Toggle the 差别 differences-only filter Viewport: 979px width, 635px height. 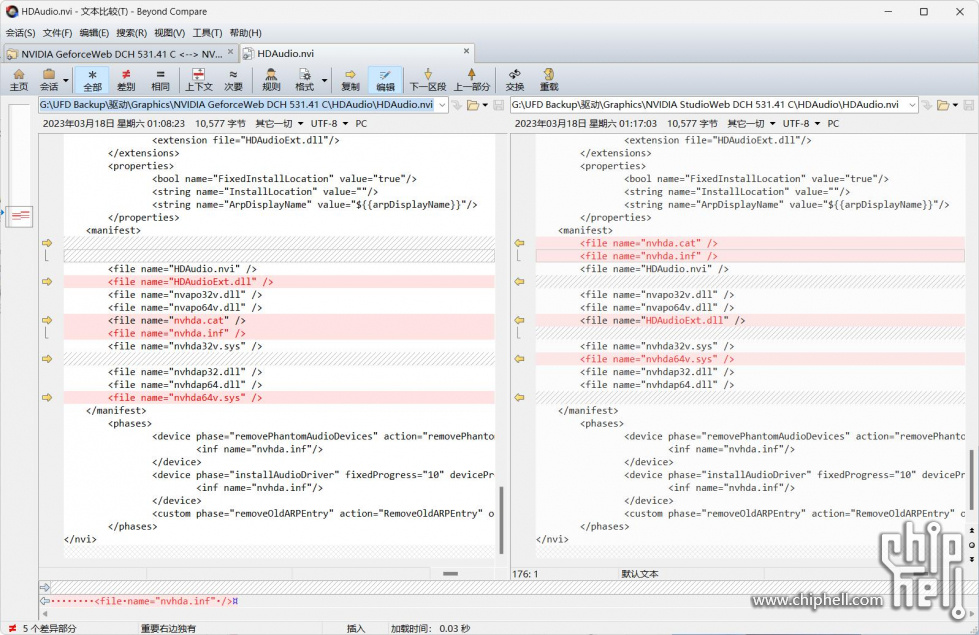pos(126,80)
